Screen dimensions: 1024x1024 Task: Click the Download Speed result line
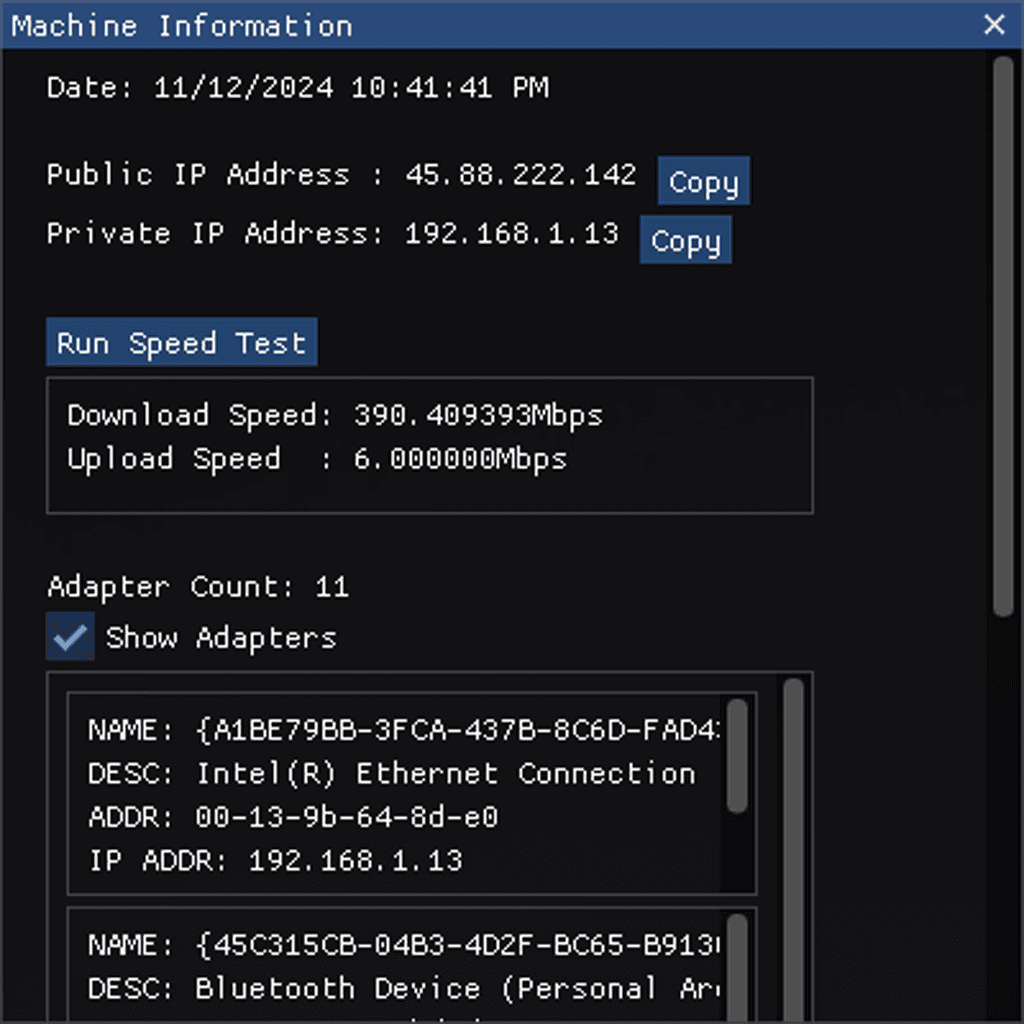point(335,416)
